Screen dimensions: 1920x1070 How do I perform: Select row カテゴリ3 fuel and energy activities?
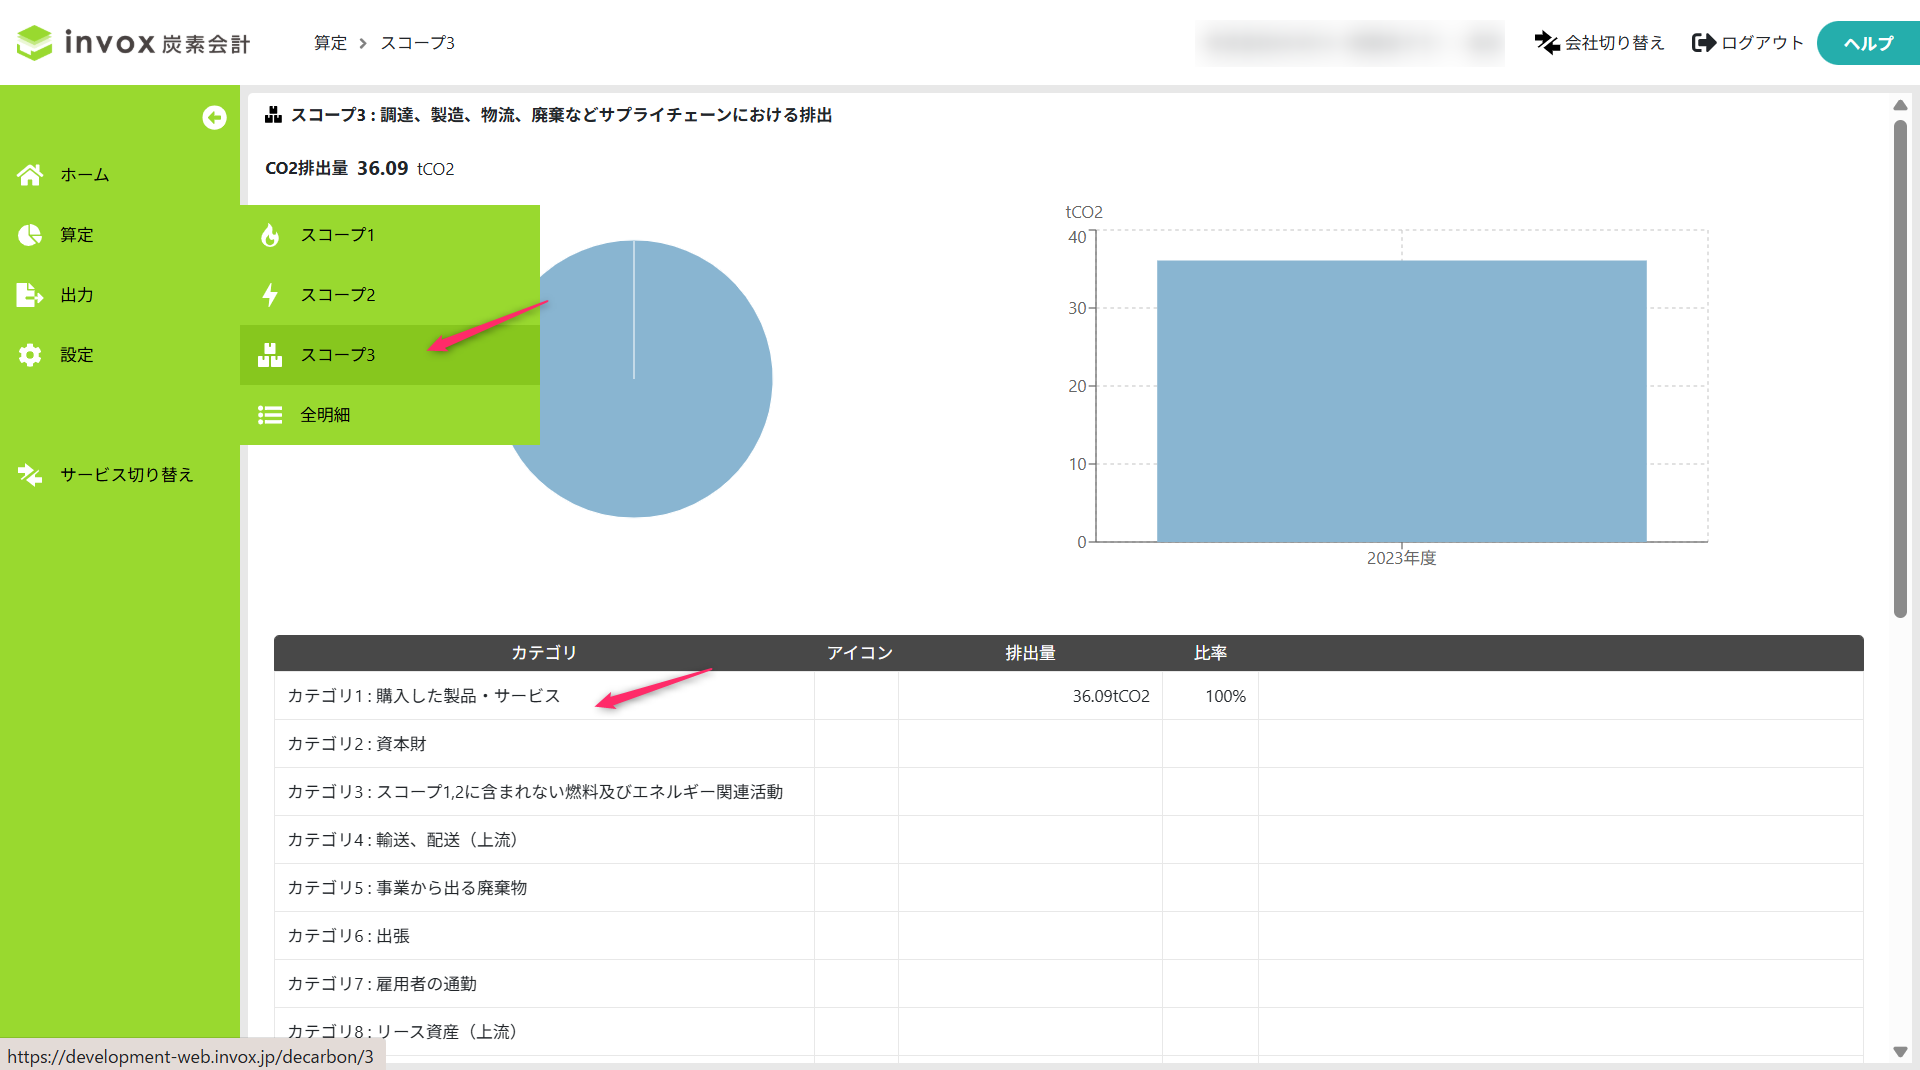(x=1068, y=792)
